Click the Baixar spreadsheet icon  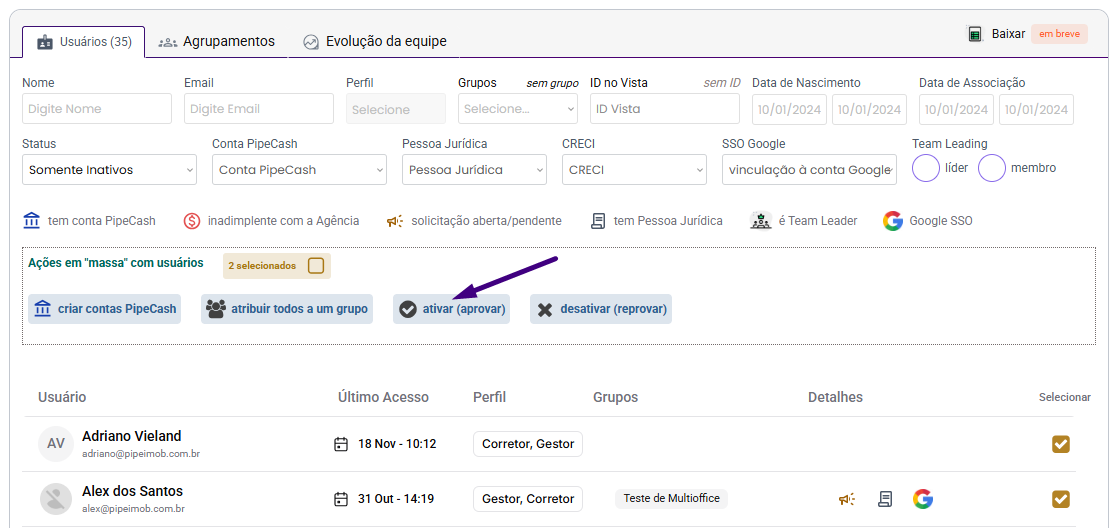tap(974, 33)
